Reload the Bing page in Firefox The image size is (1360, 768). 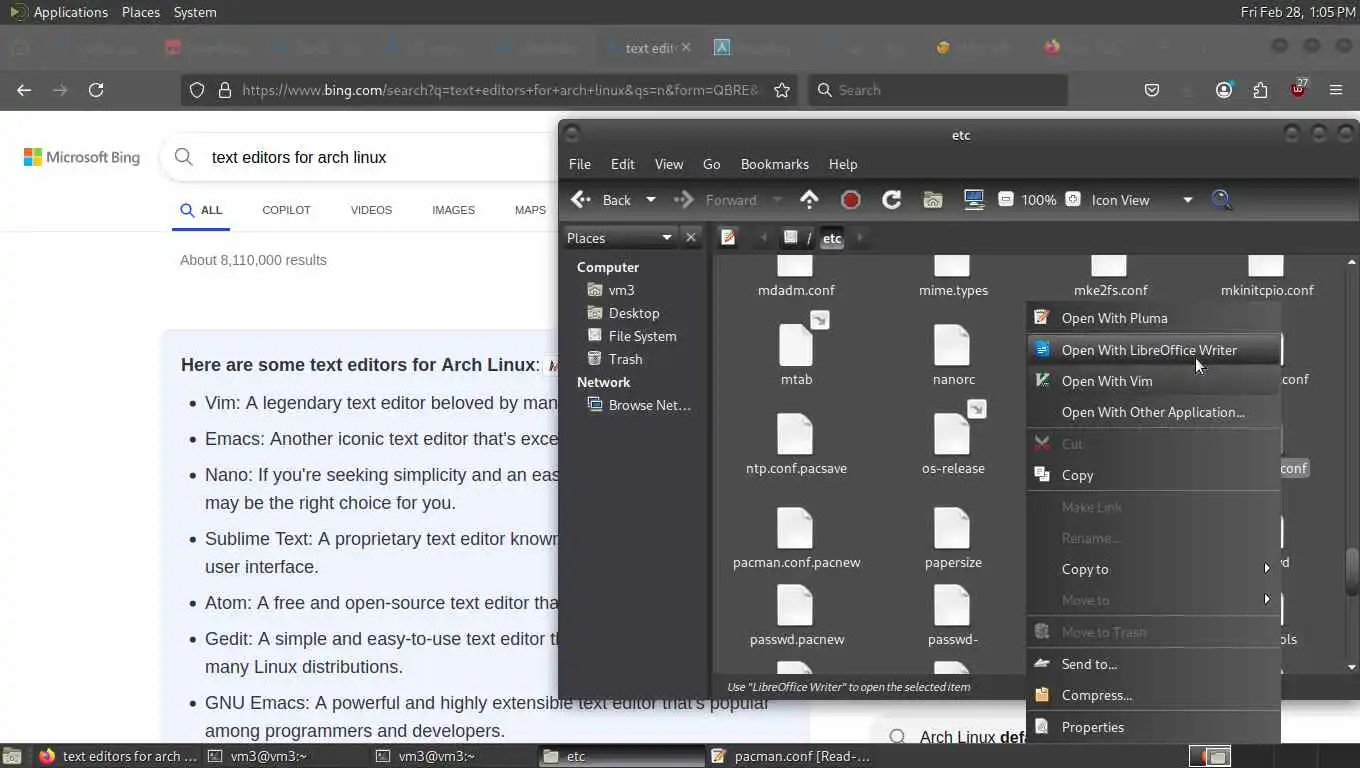click(x=96, y=90)
